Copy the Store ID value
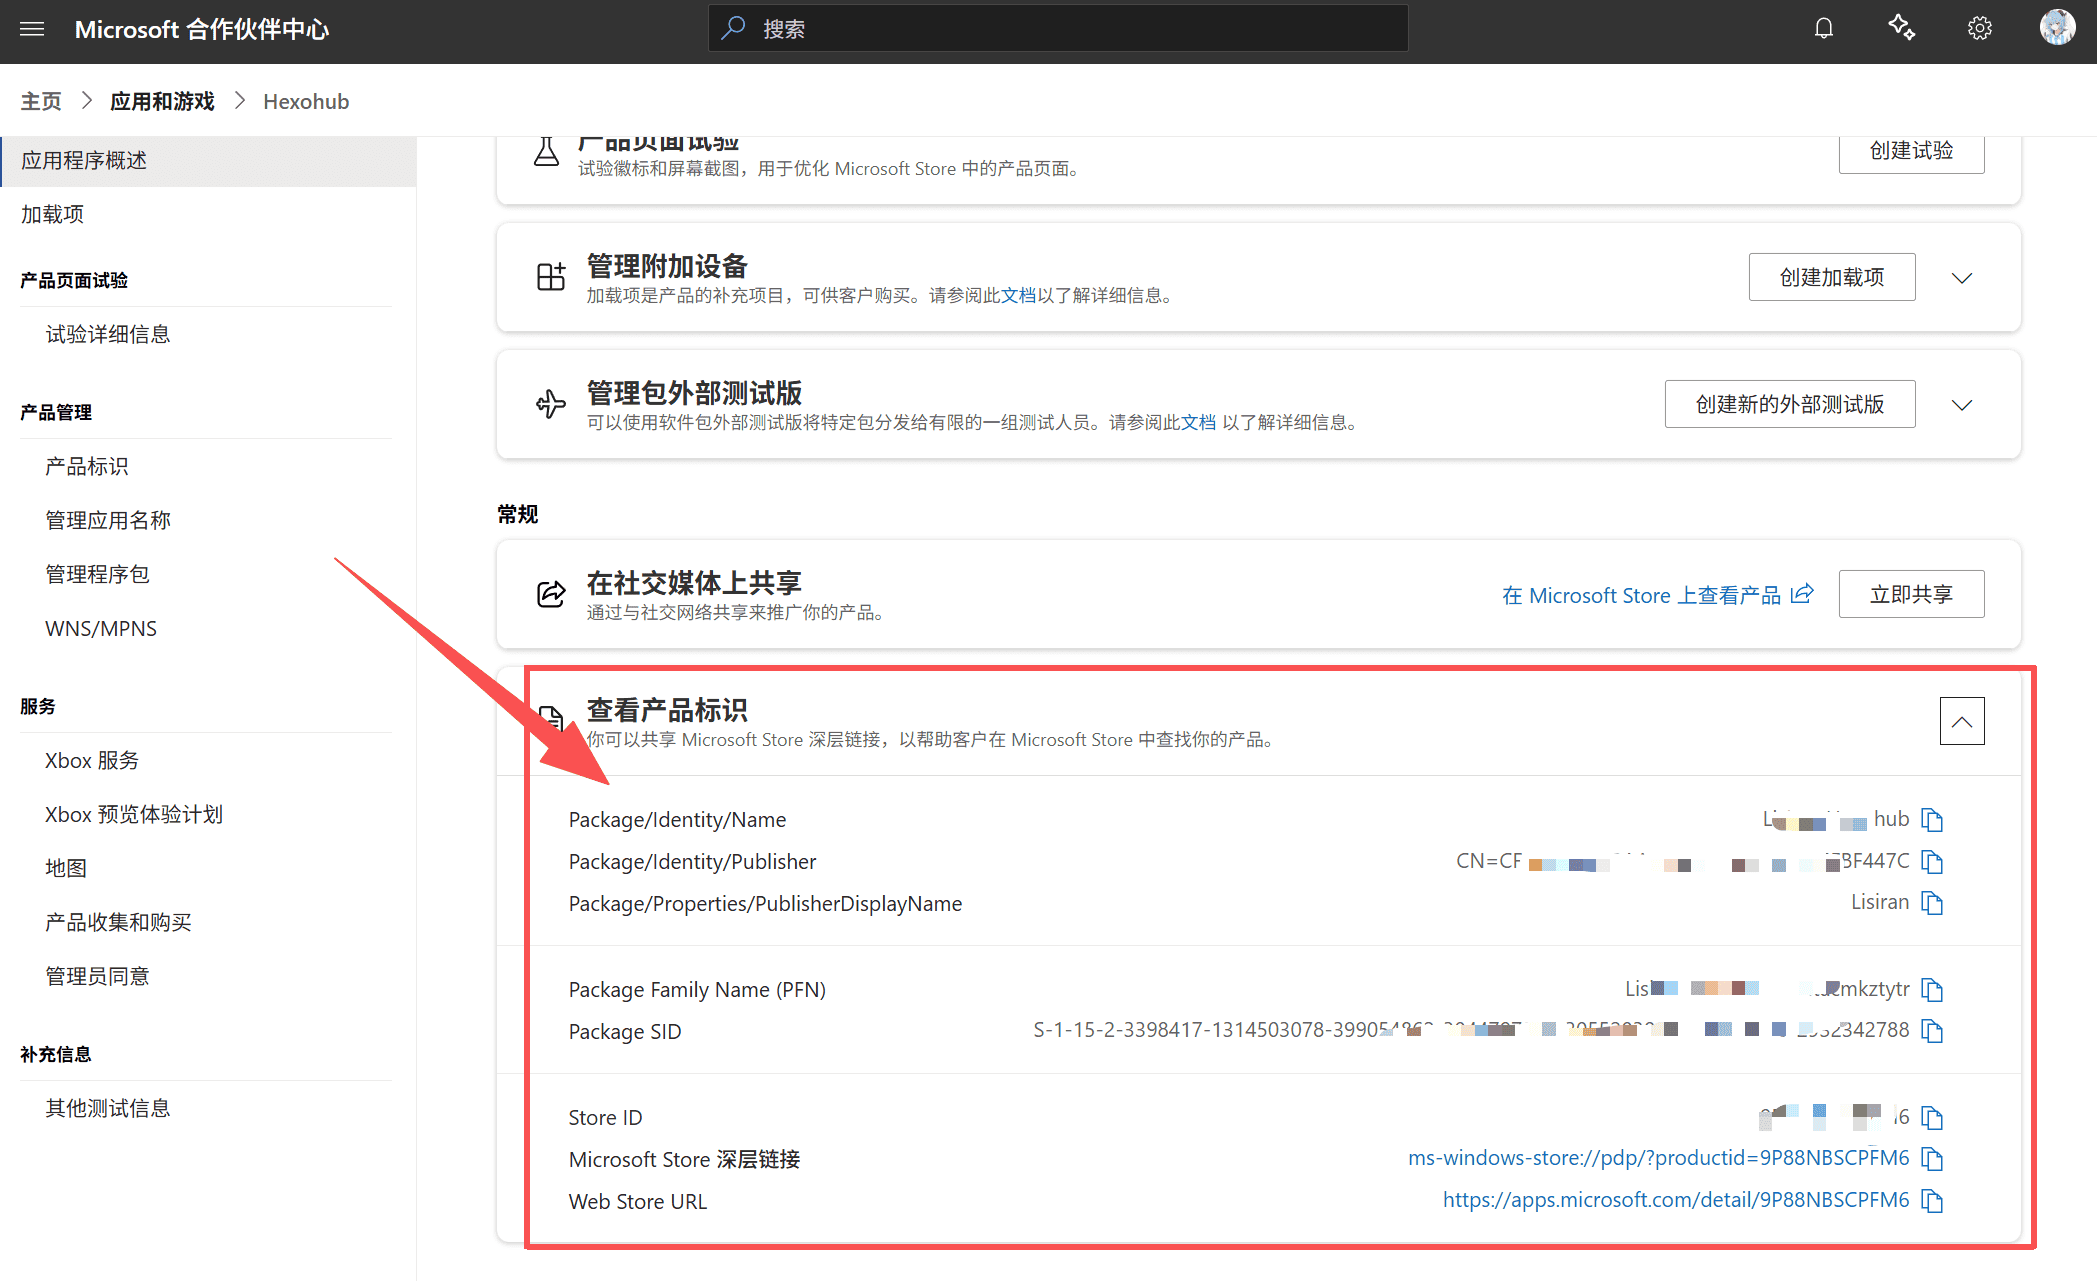 point(1932,1117)
